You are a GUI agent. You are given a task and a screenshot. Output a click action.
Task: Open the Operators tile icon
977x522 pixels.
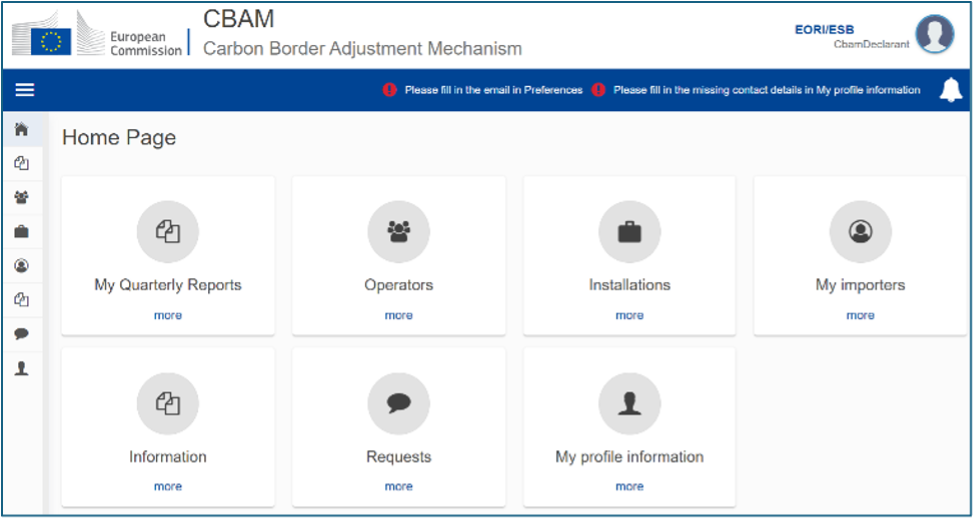[398, 232]
